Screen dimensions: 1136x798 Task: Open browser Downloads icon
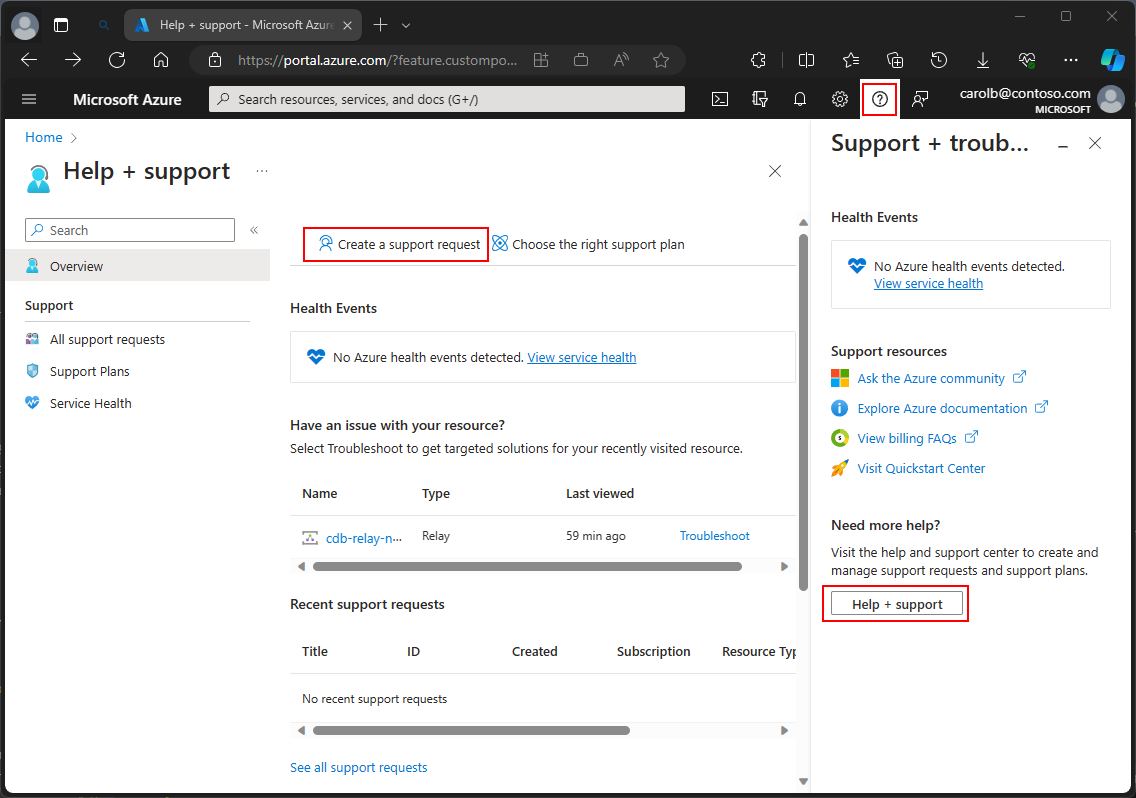point(983,60)
